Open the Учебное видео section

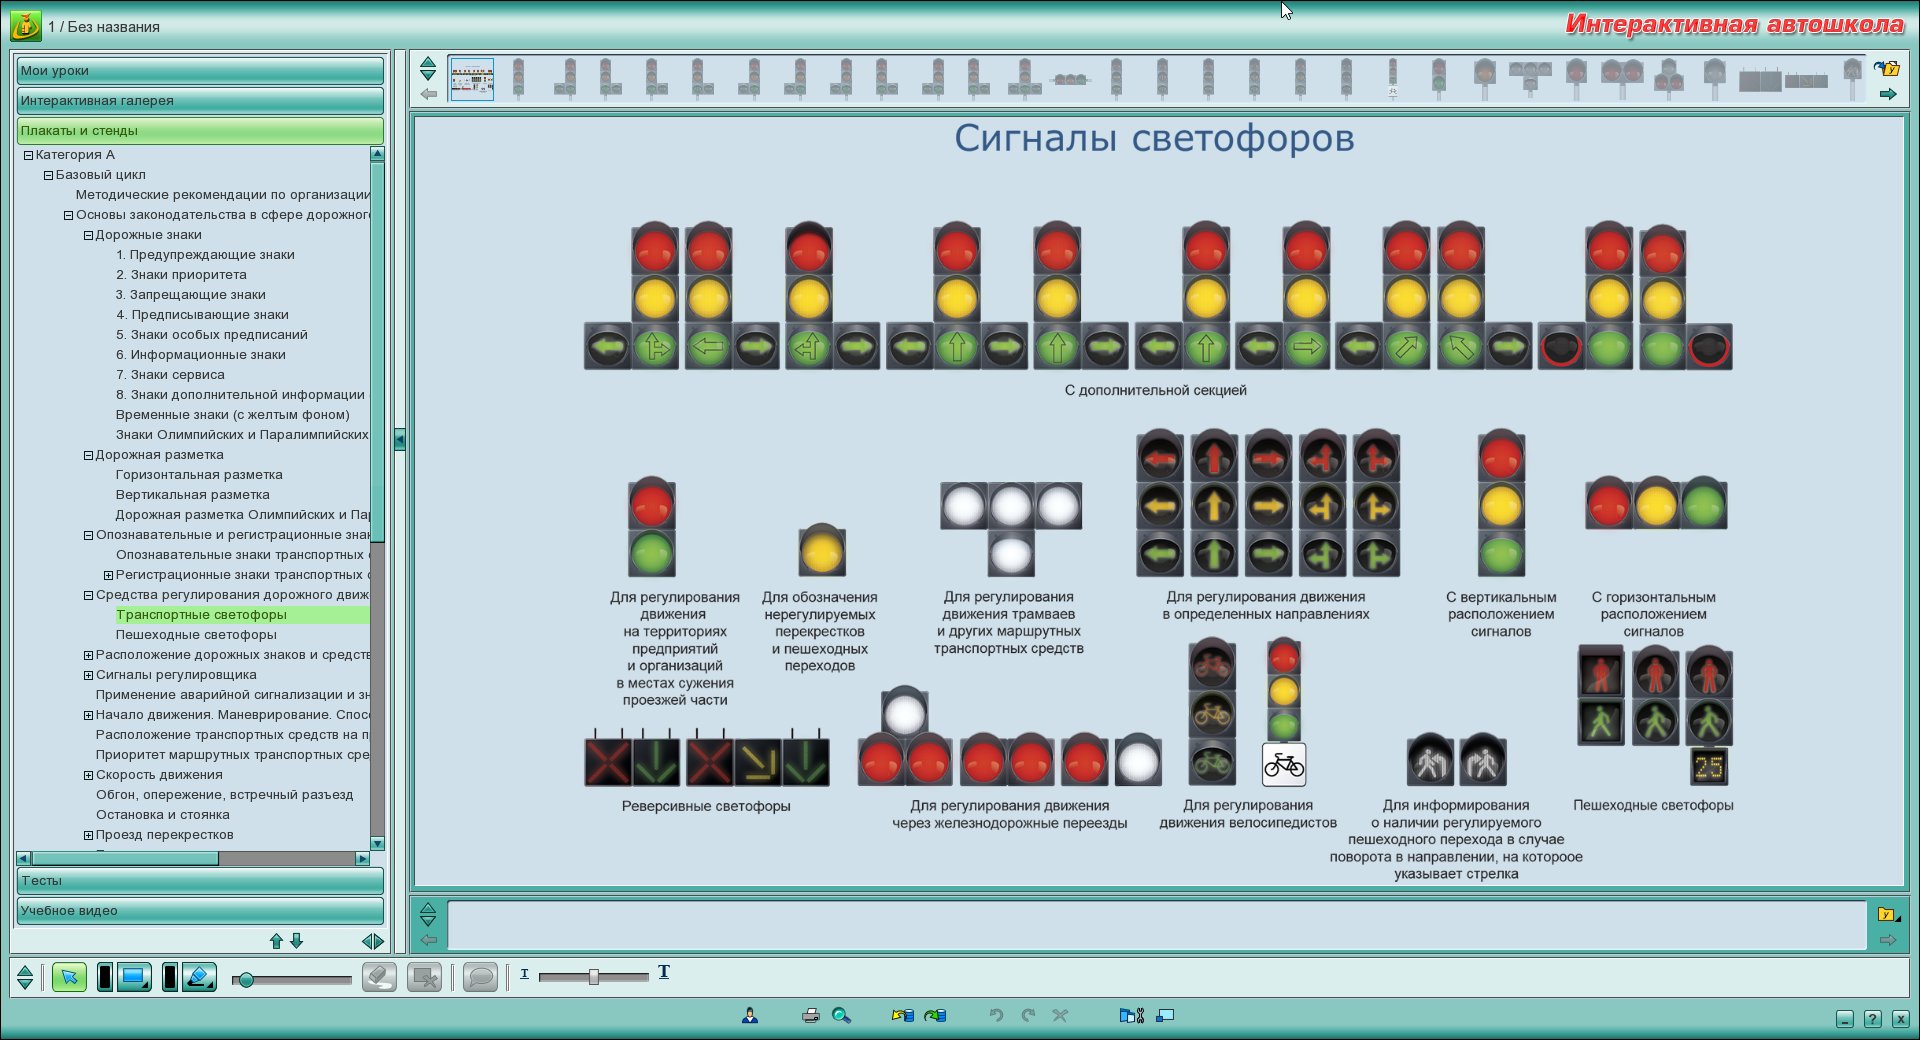200,910
